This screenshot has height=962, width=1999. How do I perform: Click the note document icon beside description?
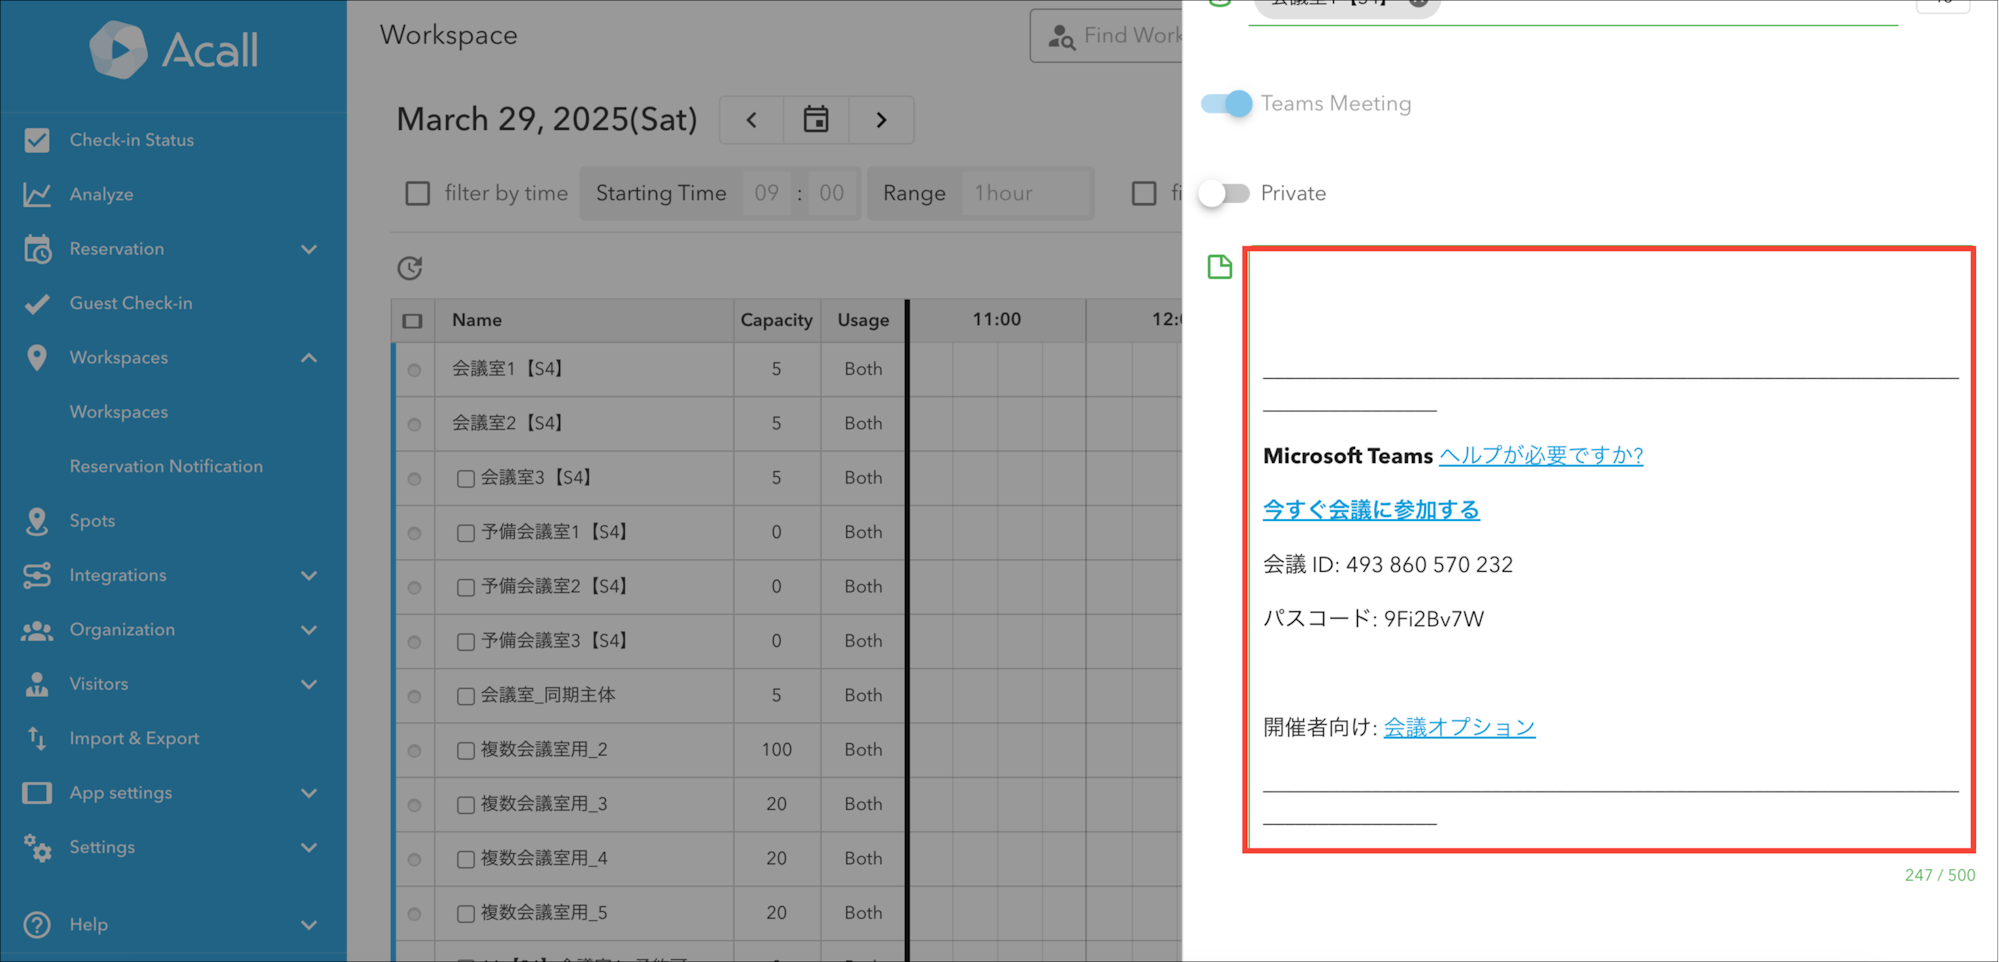pos(1220,267)
